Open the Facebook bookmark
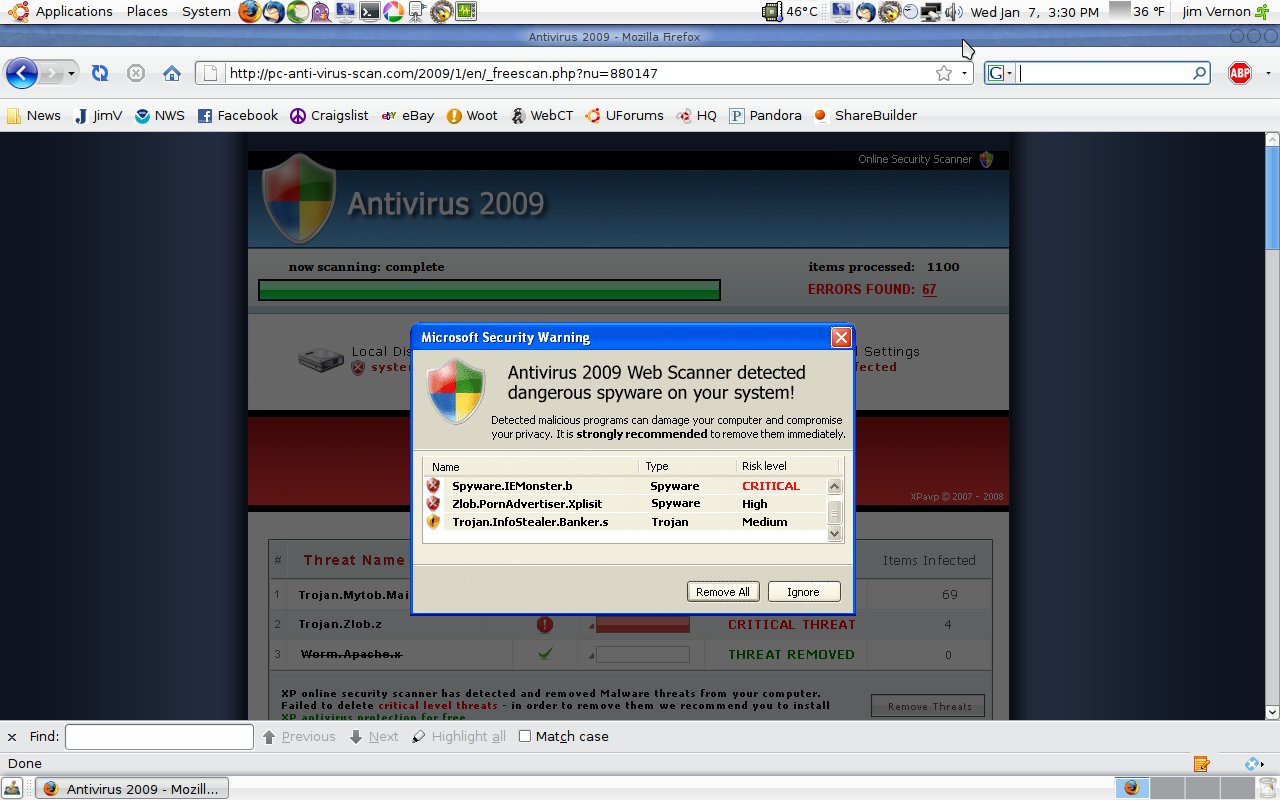 [238, 115]
